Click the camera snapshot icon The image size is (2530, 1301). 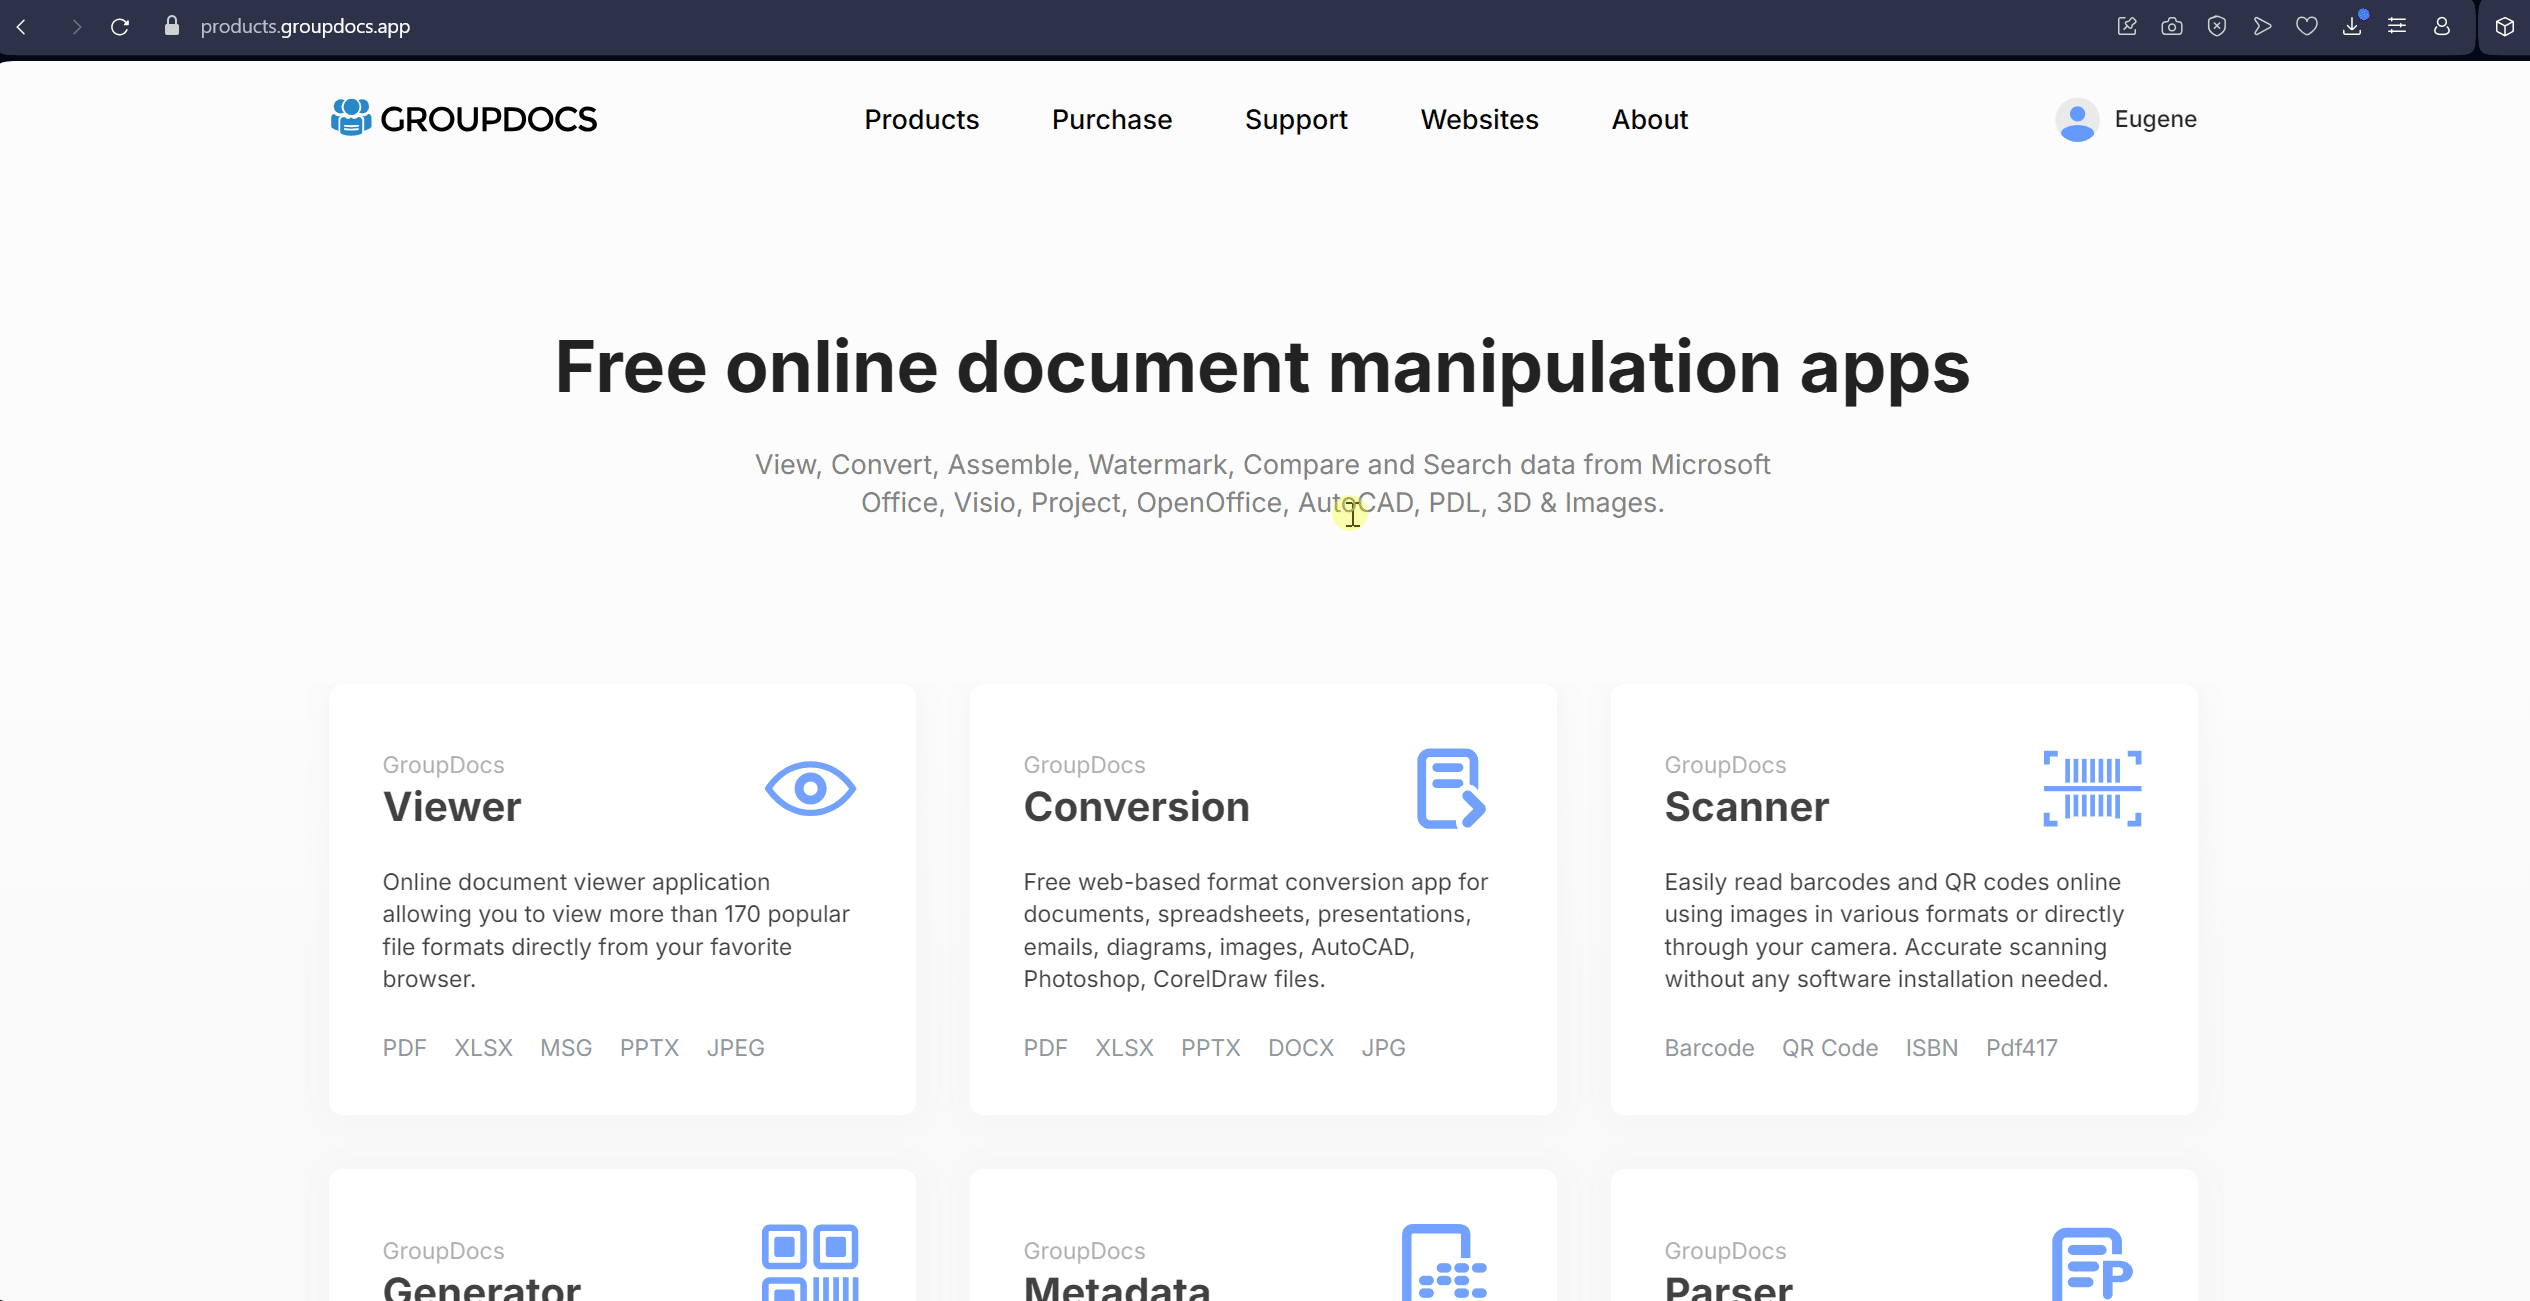tap(2172, 26)
